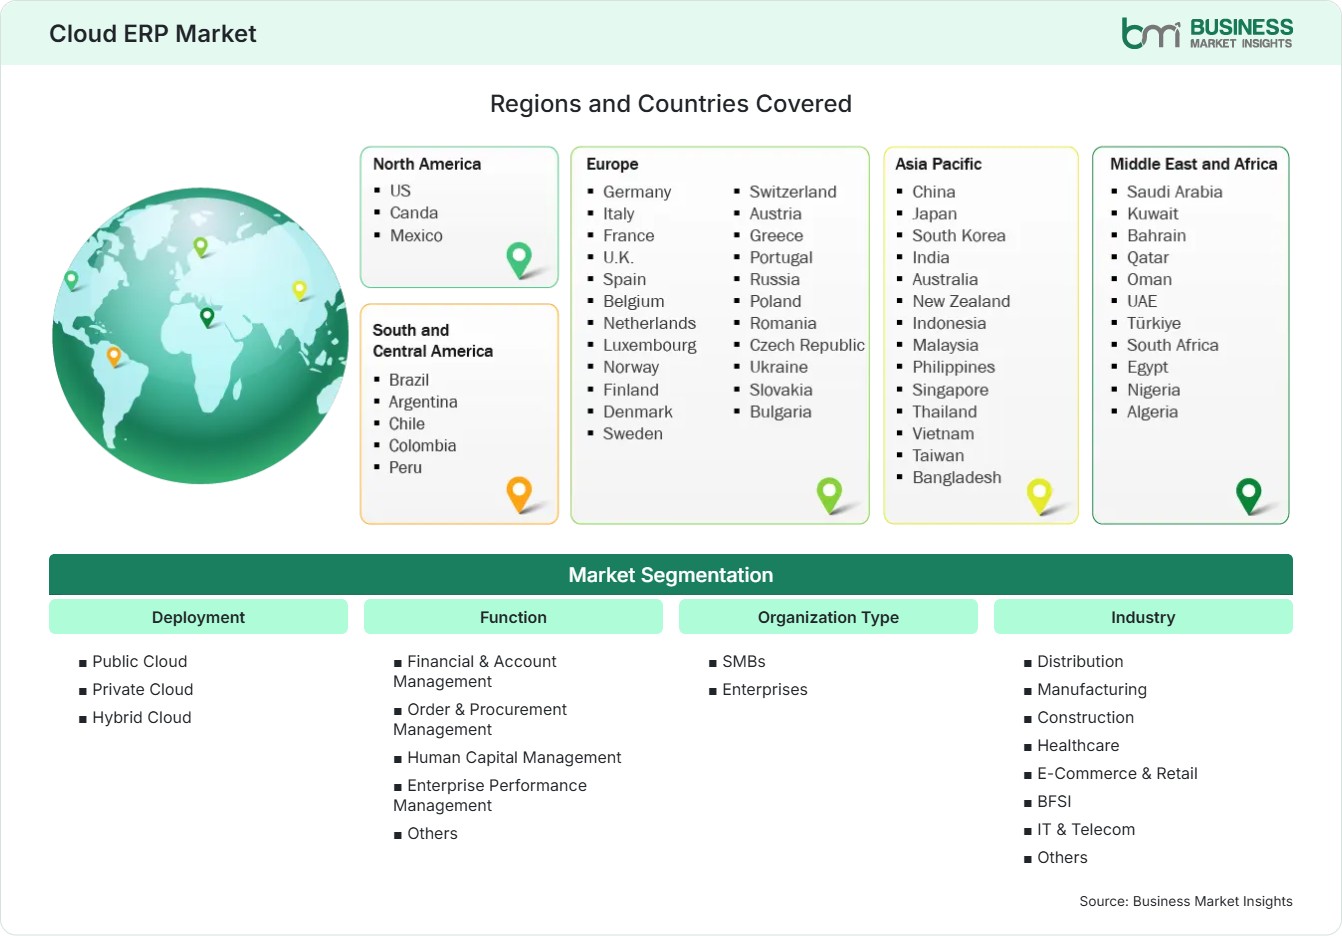Click 'South Korea' in the Asia Pacific list
This screenshot has height=936, width=1342.
pos(959,236)
